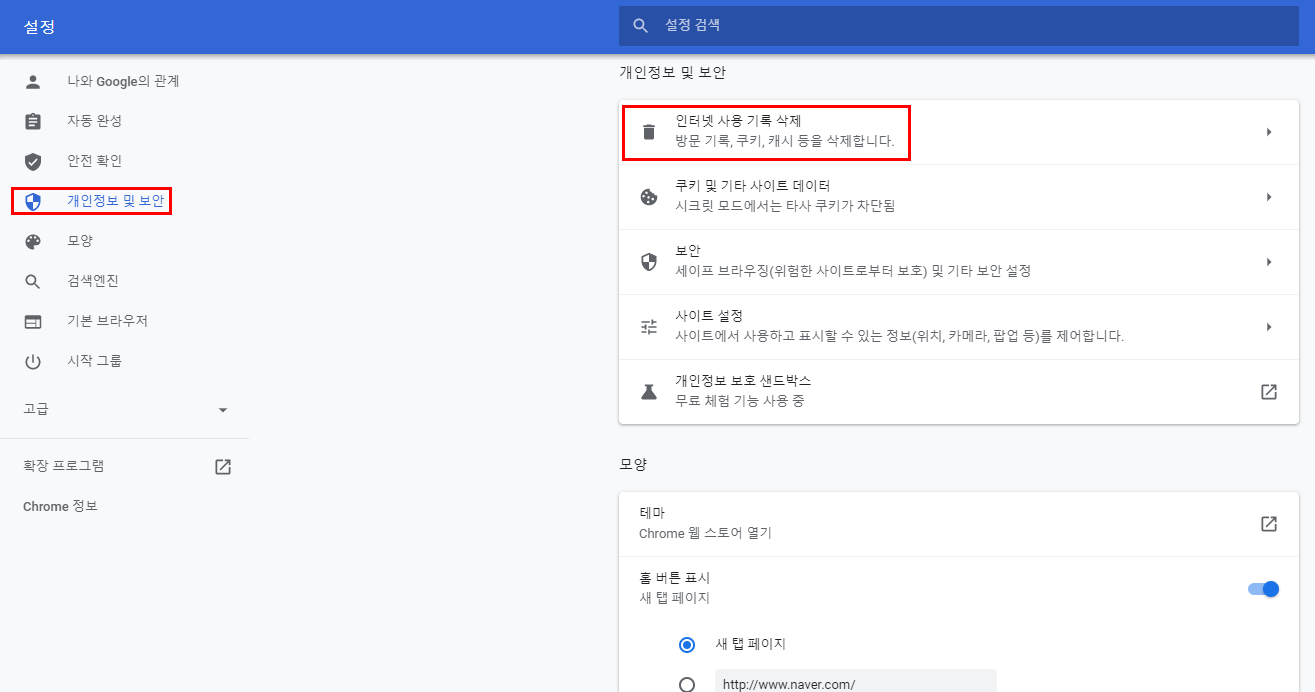
Task: Click the 설정 검색 input field
Action: [960, 26]
